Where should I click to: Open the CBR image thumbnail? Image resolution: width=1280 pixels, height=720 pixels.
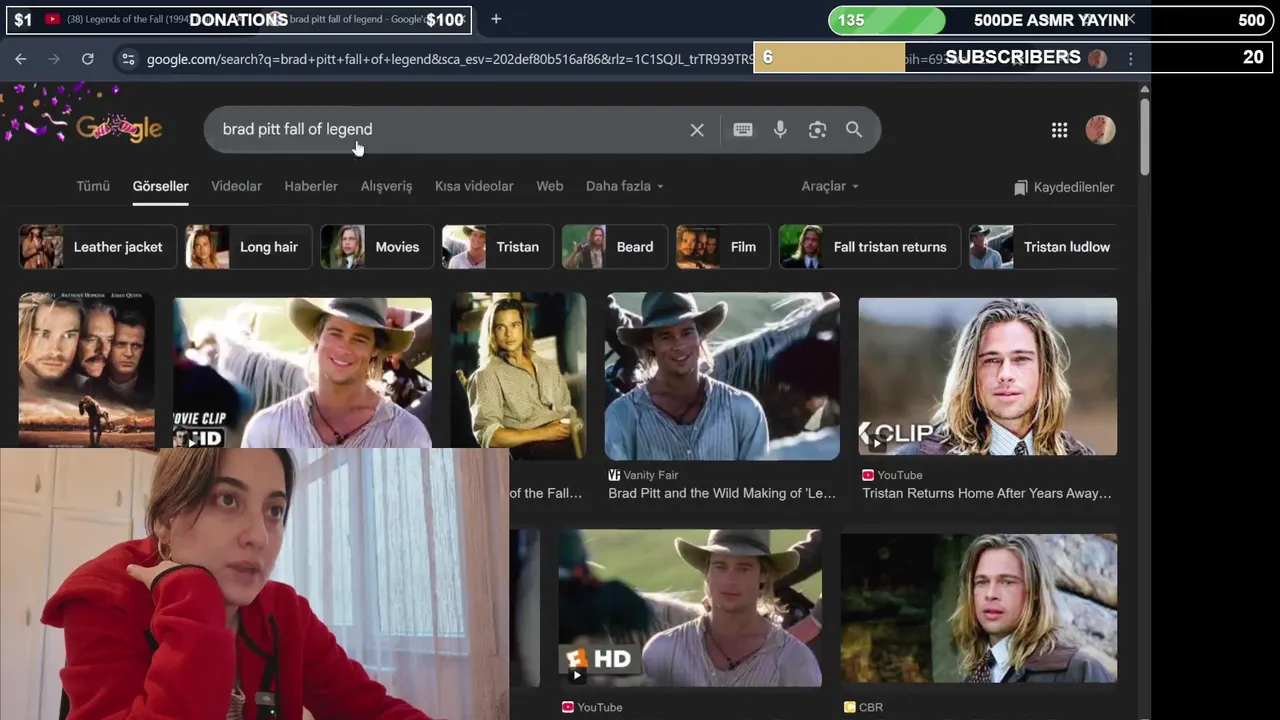pyautogui.click(x=979, y=608)
